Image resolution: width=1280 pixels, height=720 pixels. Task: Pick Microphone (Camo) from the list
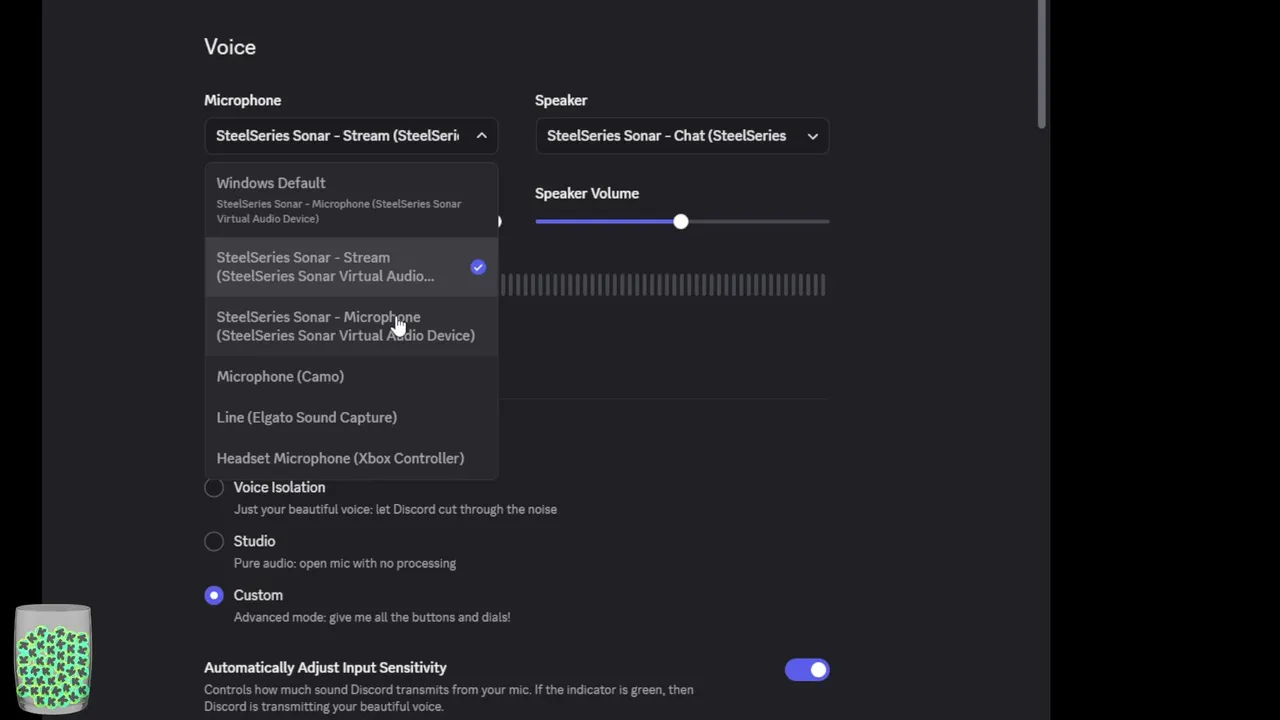pyautogui.click(x=280, y=377)
